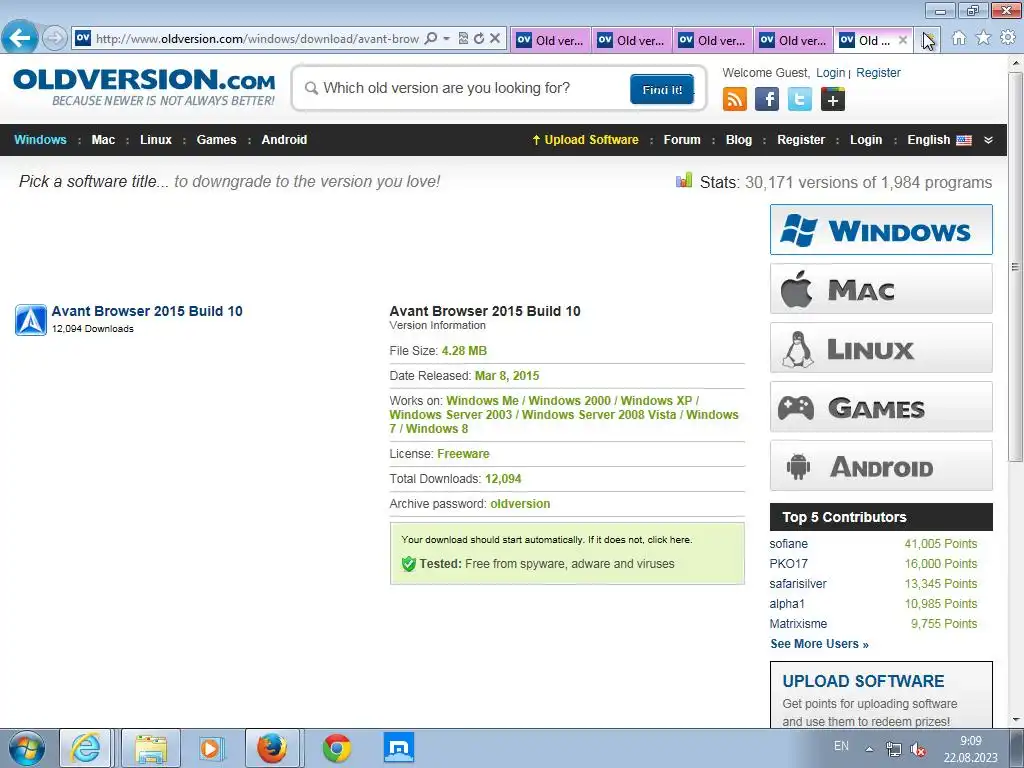
Task: Open contributor sofiane's profile
Action: point(788,543)
